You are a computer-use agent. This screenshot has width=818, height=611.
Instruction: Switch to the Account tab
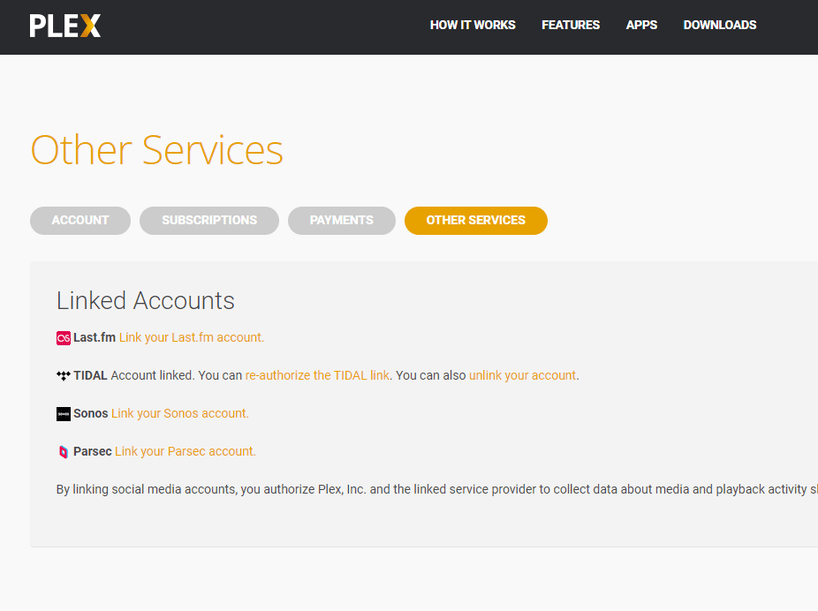80,220
